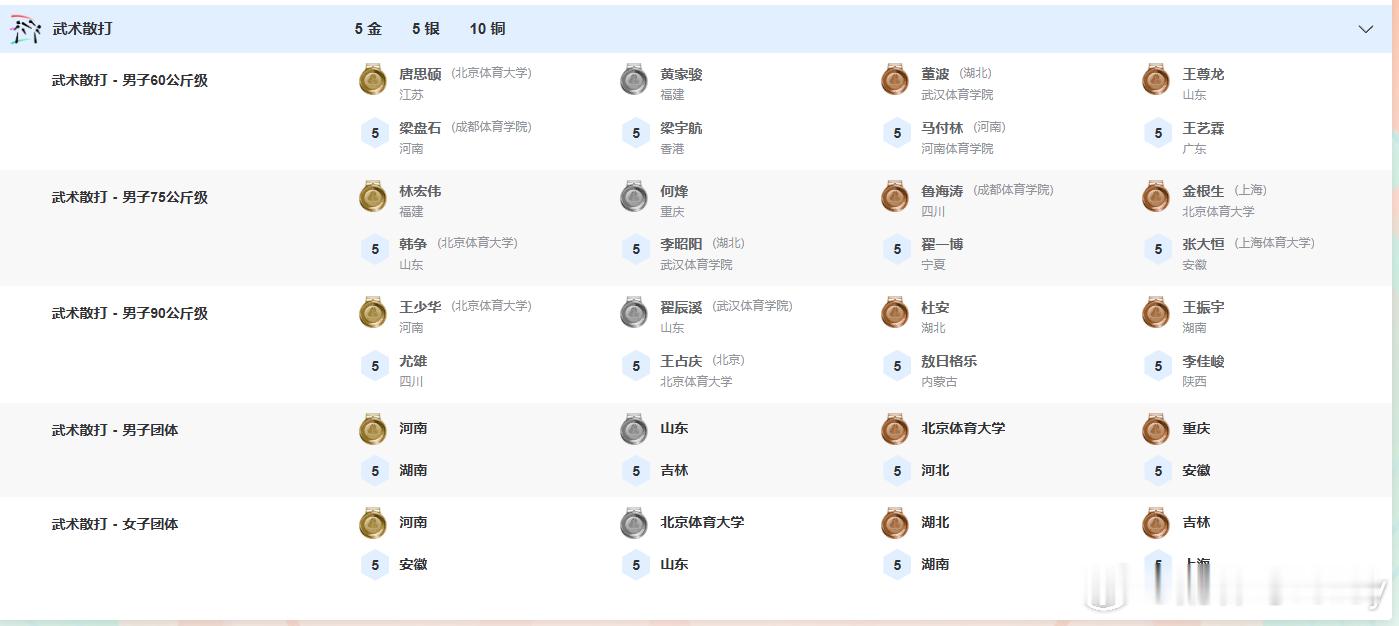Viewport: 1399px width, 626px height.
Task: Click the 10 铜 medal count in header
Action: pyautogui.click(x=485, y=29)
